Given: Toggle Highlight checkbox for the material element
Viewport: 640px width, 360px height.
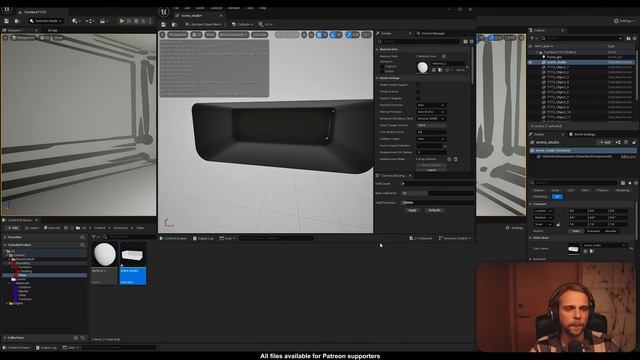Looking at the screenshot, I should coord(382,66).
